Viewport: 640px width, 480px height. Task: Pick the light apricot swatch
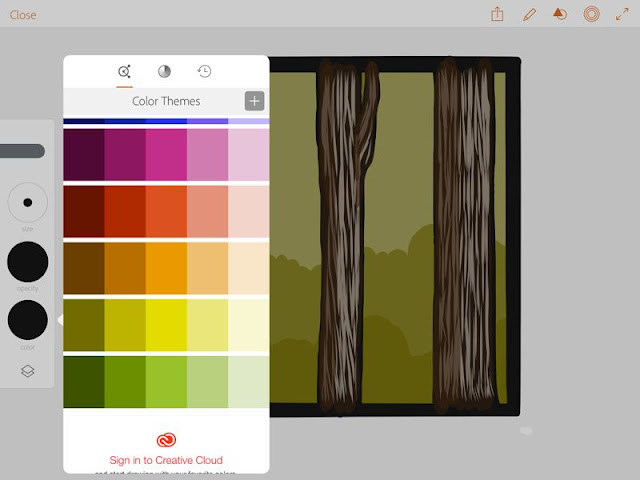coord(207,268)
